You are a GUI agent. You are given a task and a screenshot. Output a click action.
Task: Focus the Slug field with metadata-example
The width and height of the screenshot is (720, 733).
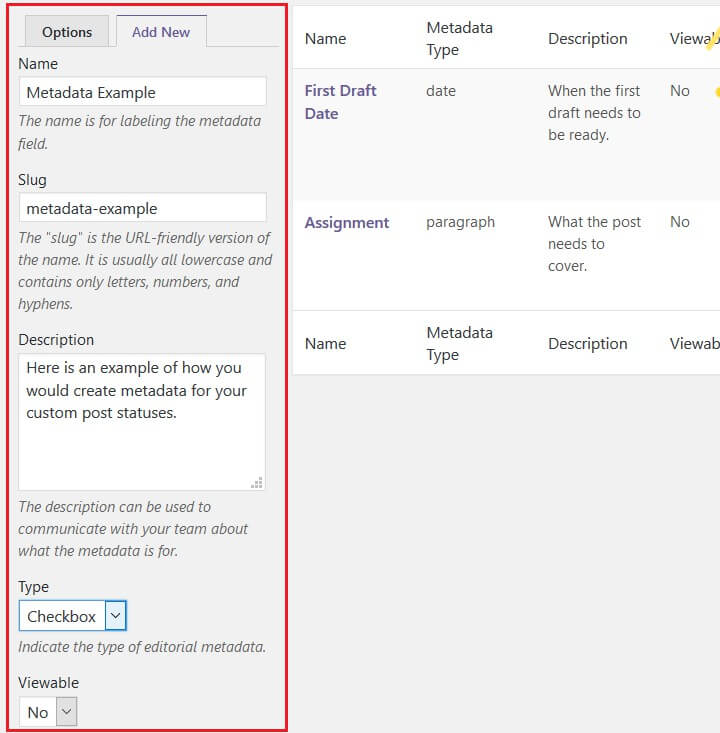(x=142, y=208)
